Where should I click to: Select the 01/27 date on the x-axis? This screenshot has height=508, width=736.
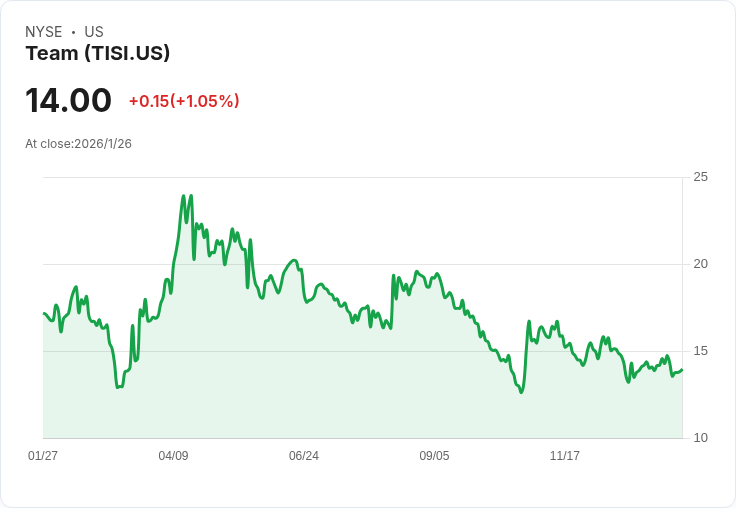click(43, 456)
